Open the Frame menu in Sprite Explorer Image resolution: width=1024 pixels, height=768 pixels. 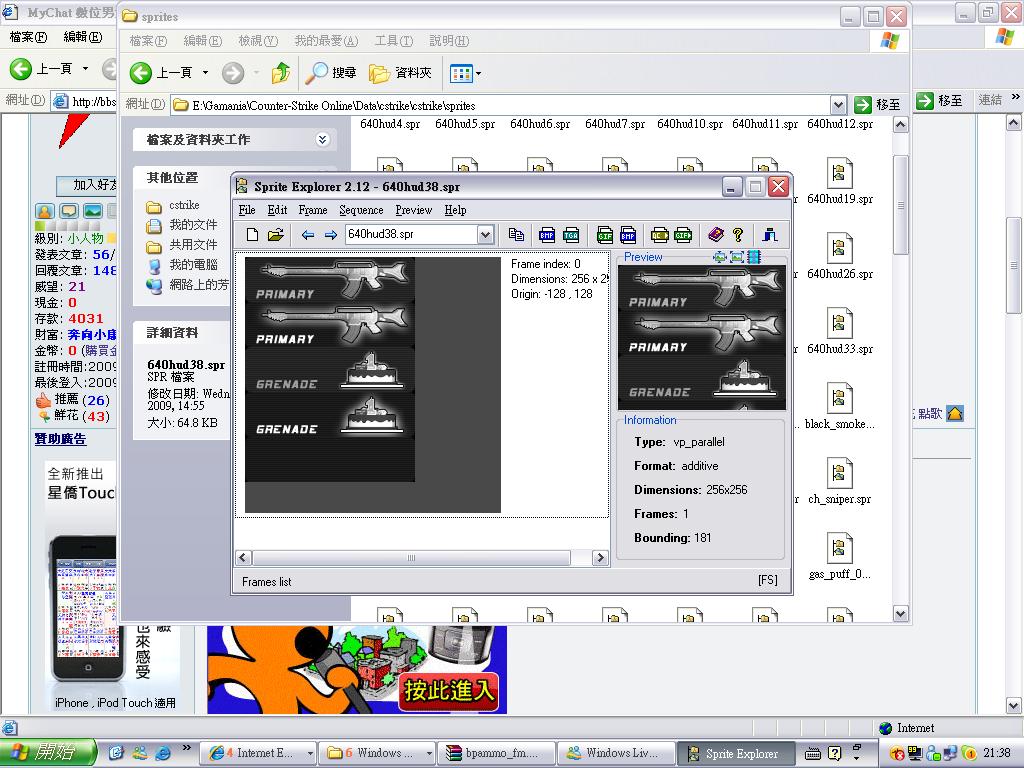pyautogui.click(x=313, y=210)
